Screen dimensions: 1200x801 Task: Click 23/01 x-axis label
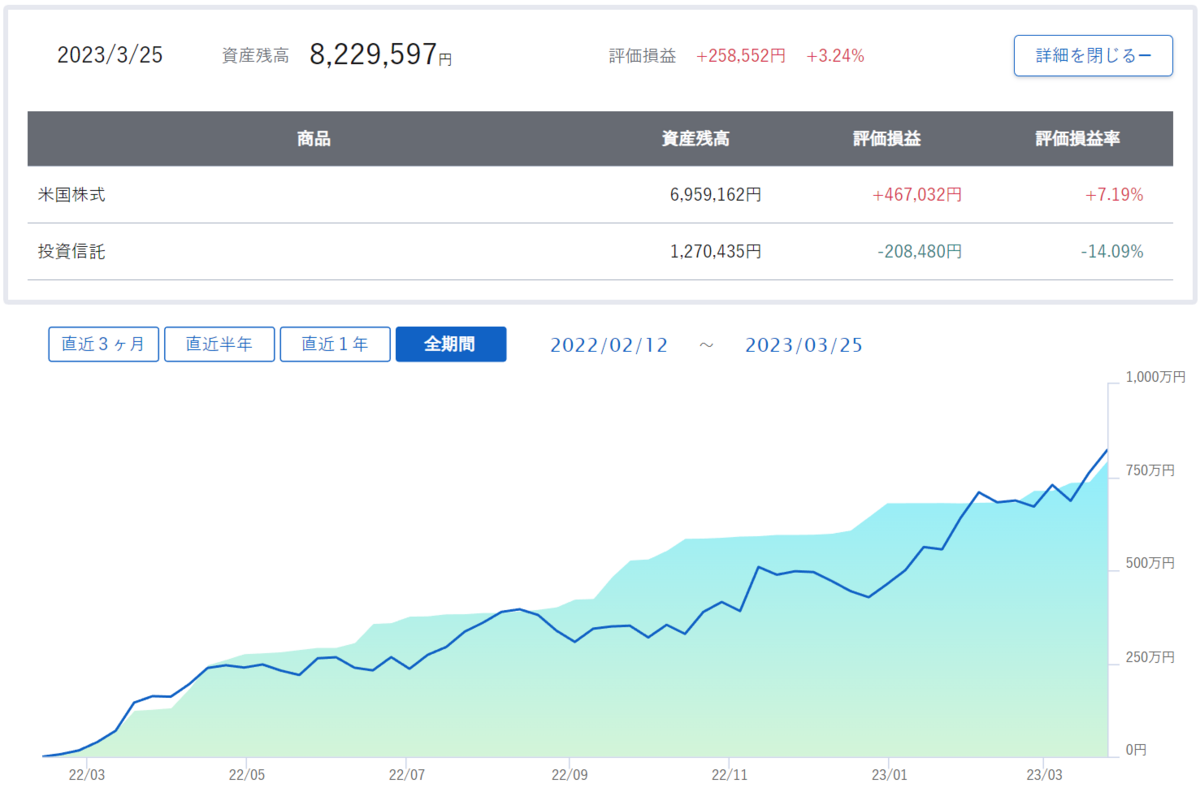coord(889,774)
